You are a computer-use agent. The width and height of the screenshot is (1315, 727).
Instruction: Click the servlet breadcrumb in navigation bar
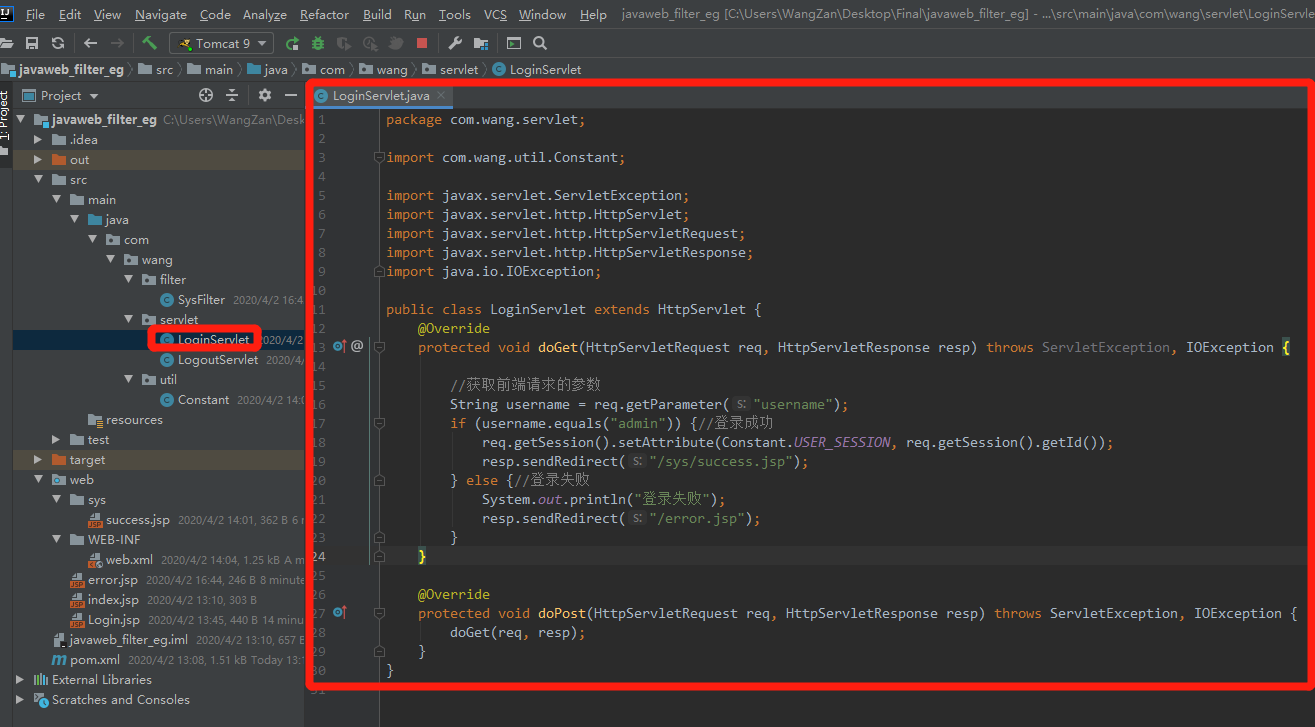point(451,69)
